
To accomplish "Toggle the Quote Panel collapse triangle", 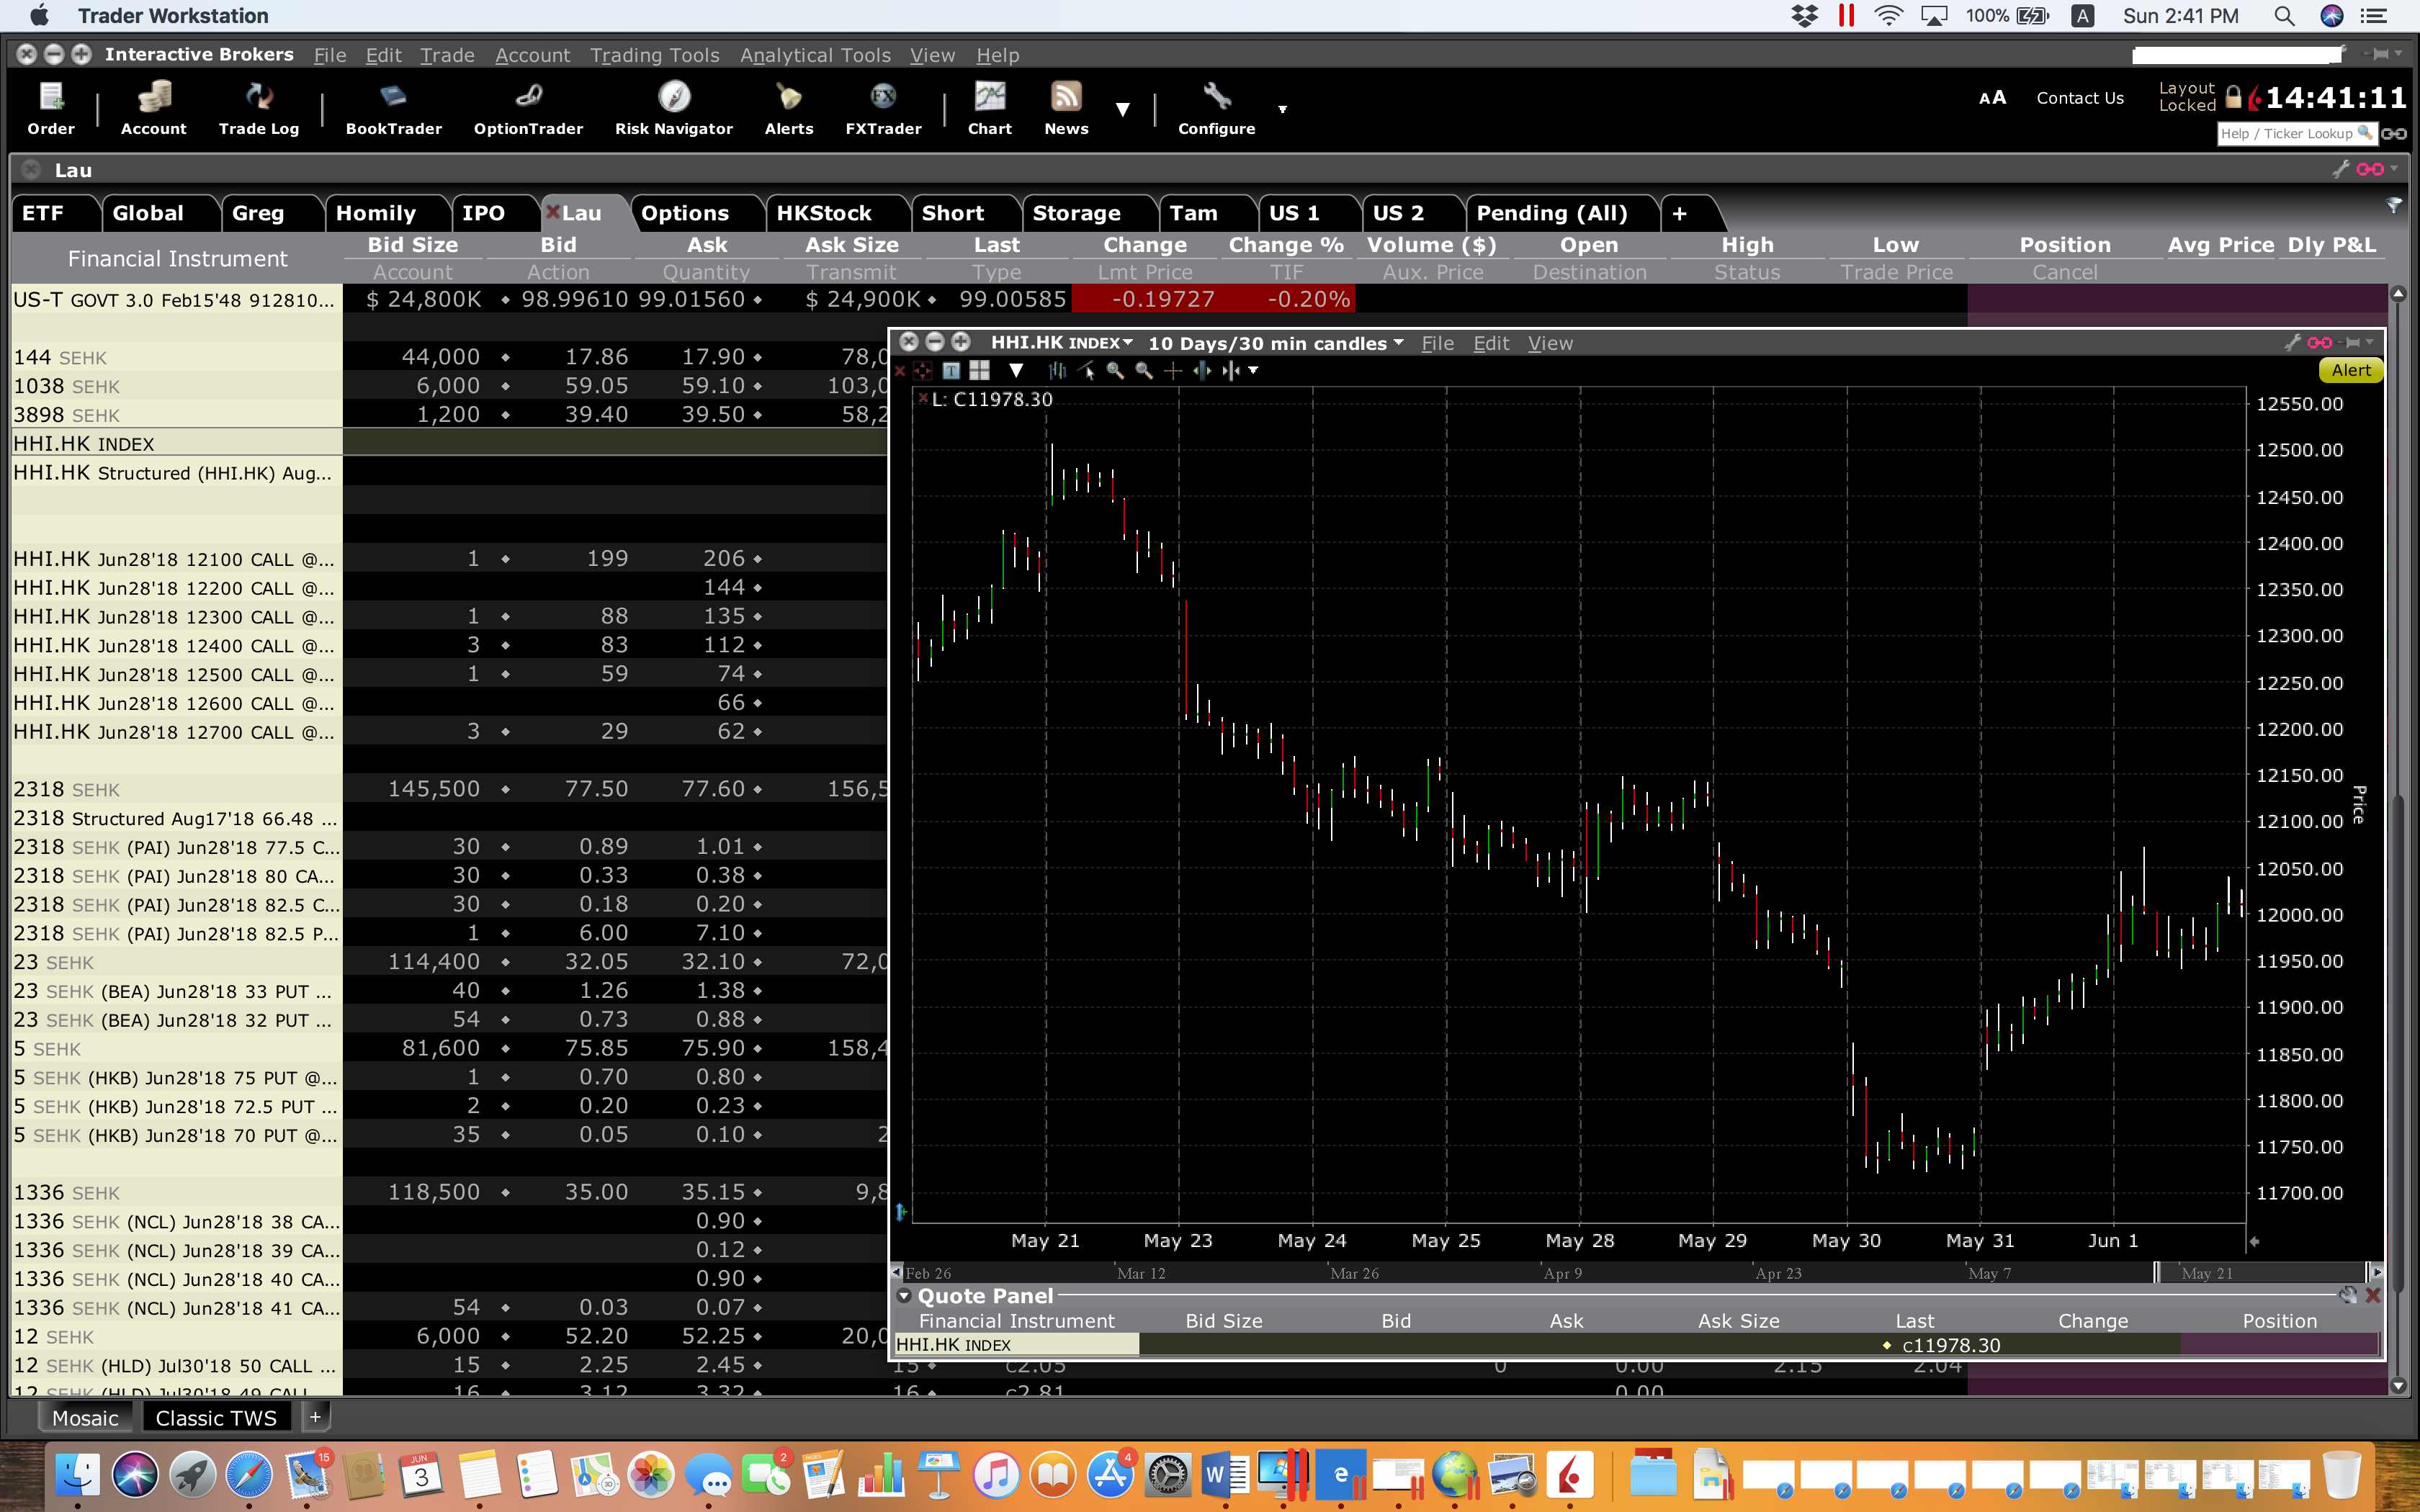I will (904, 1296).
